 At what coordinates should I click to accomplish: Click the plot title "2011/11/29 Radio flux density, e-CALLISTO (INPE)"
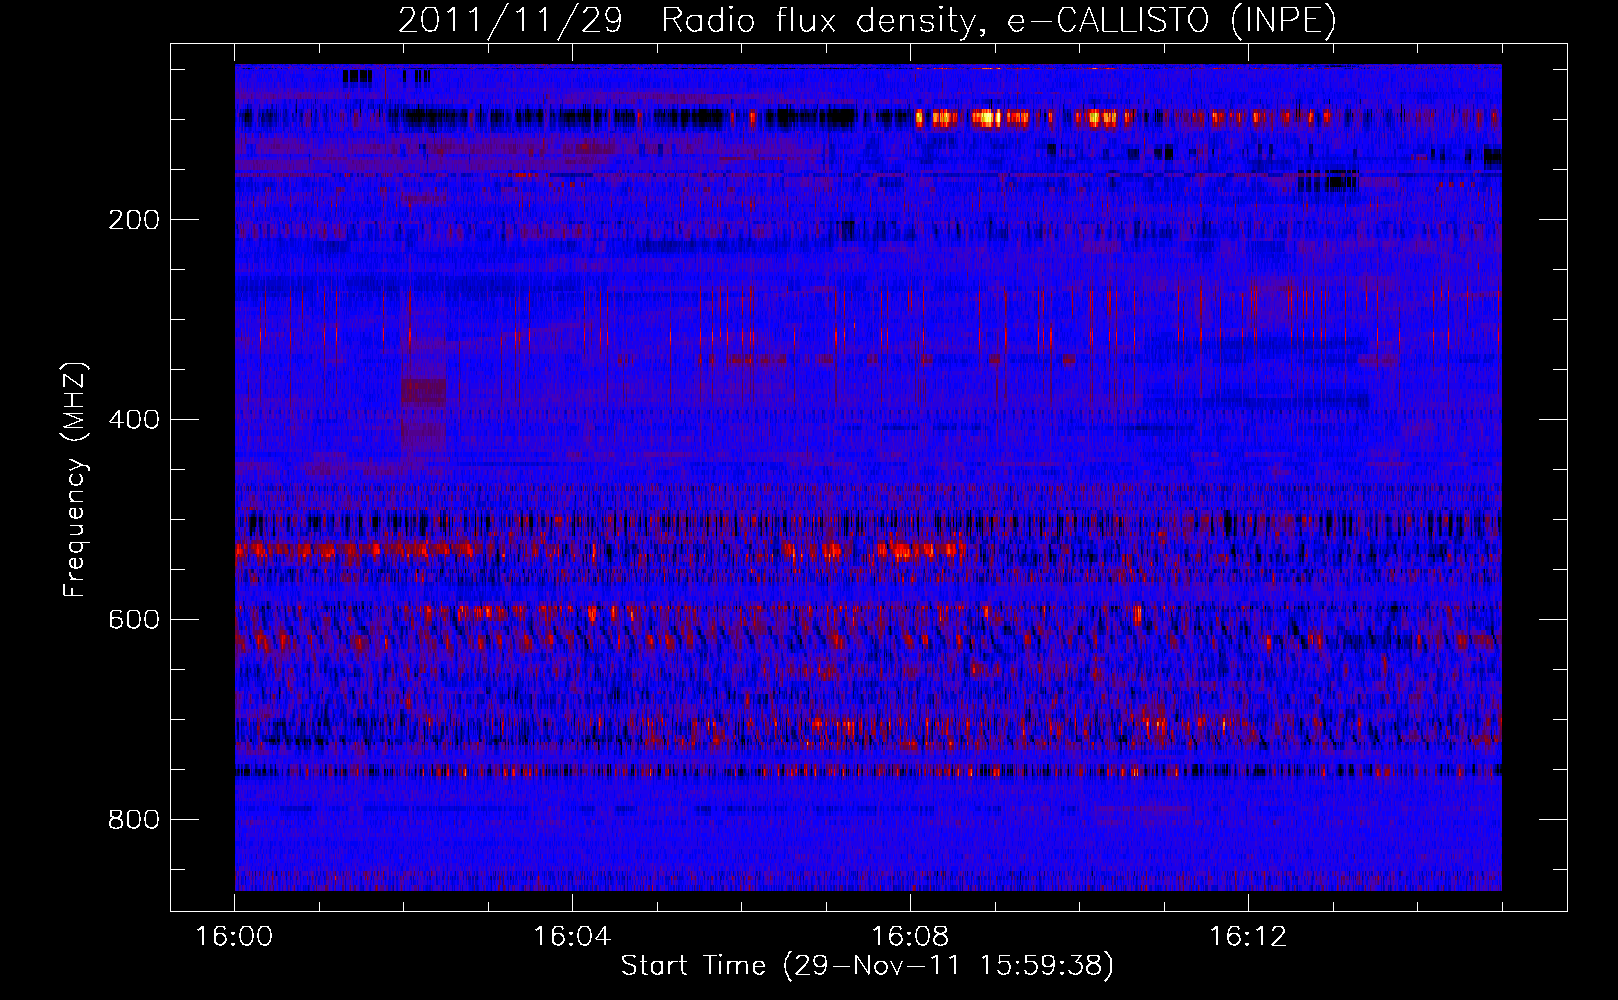[867, 21]
